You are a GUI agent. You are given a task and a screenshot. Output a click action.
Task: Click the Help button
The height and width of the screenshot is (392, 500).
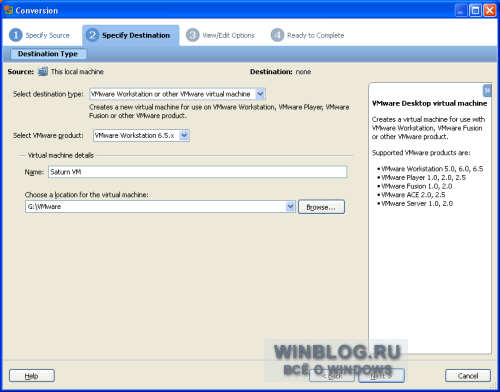tap(32, 376)
